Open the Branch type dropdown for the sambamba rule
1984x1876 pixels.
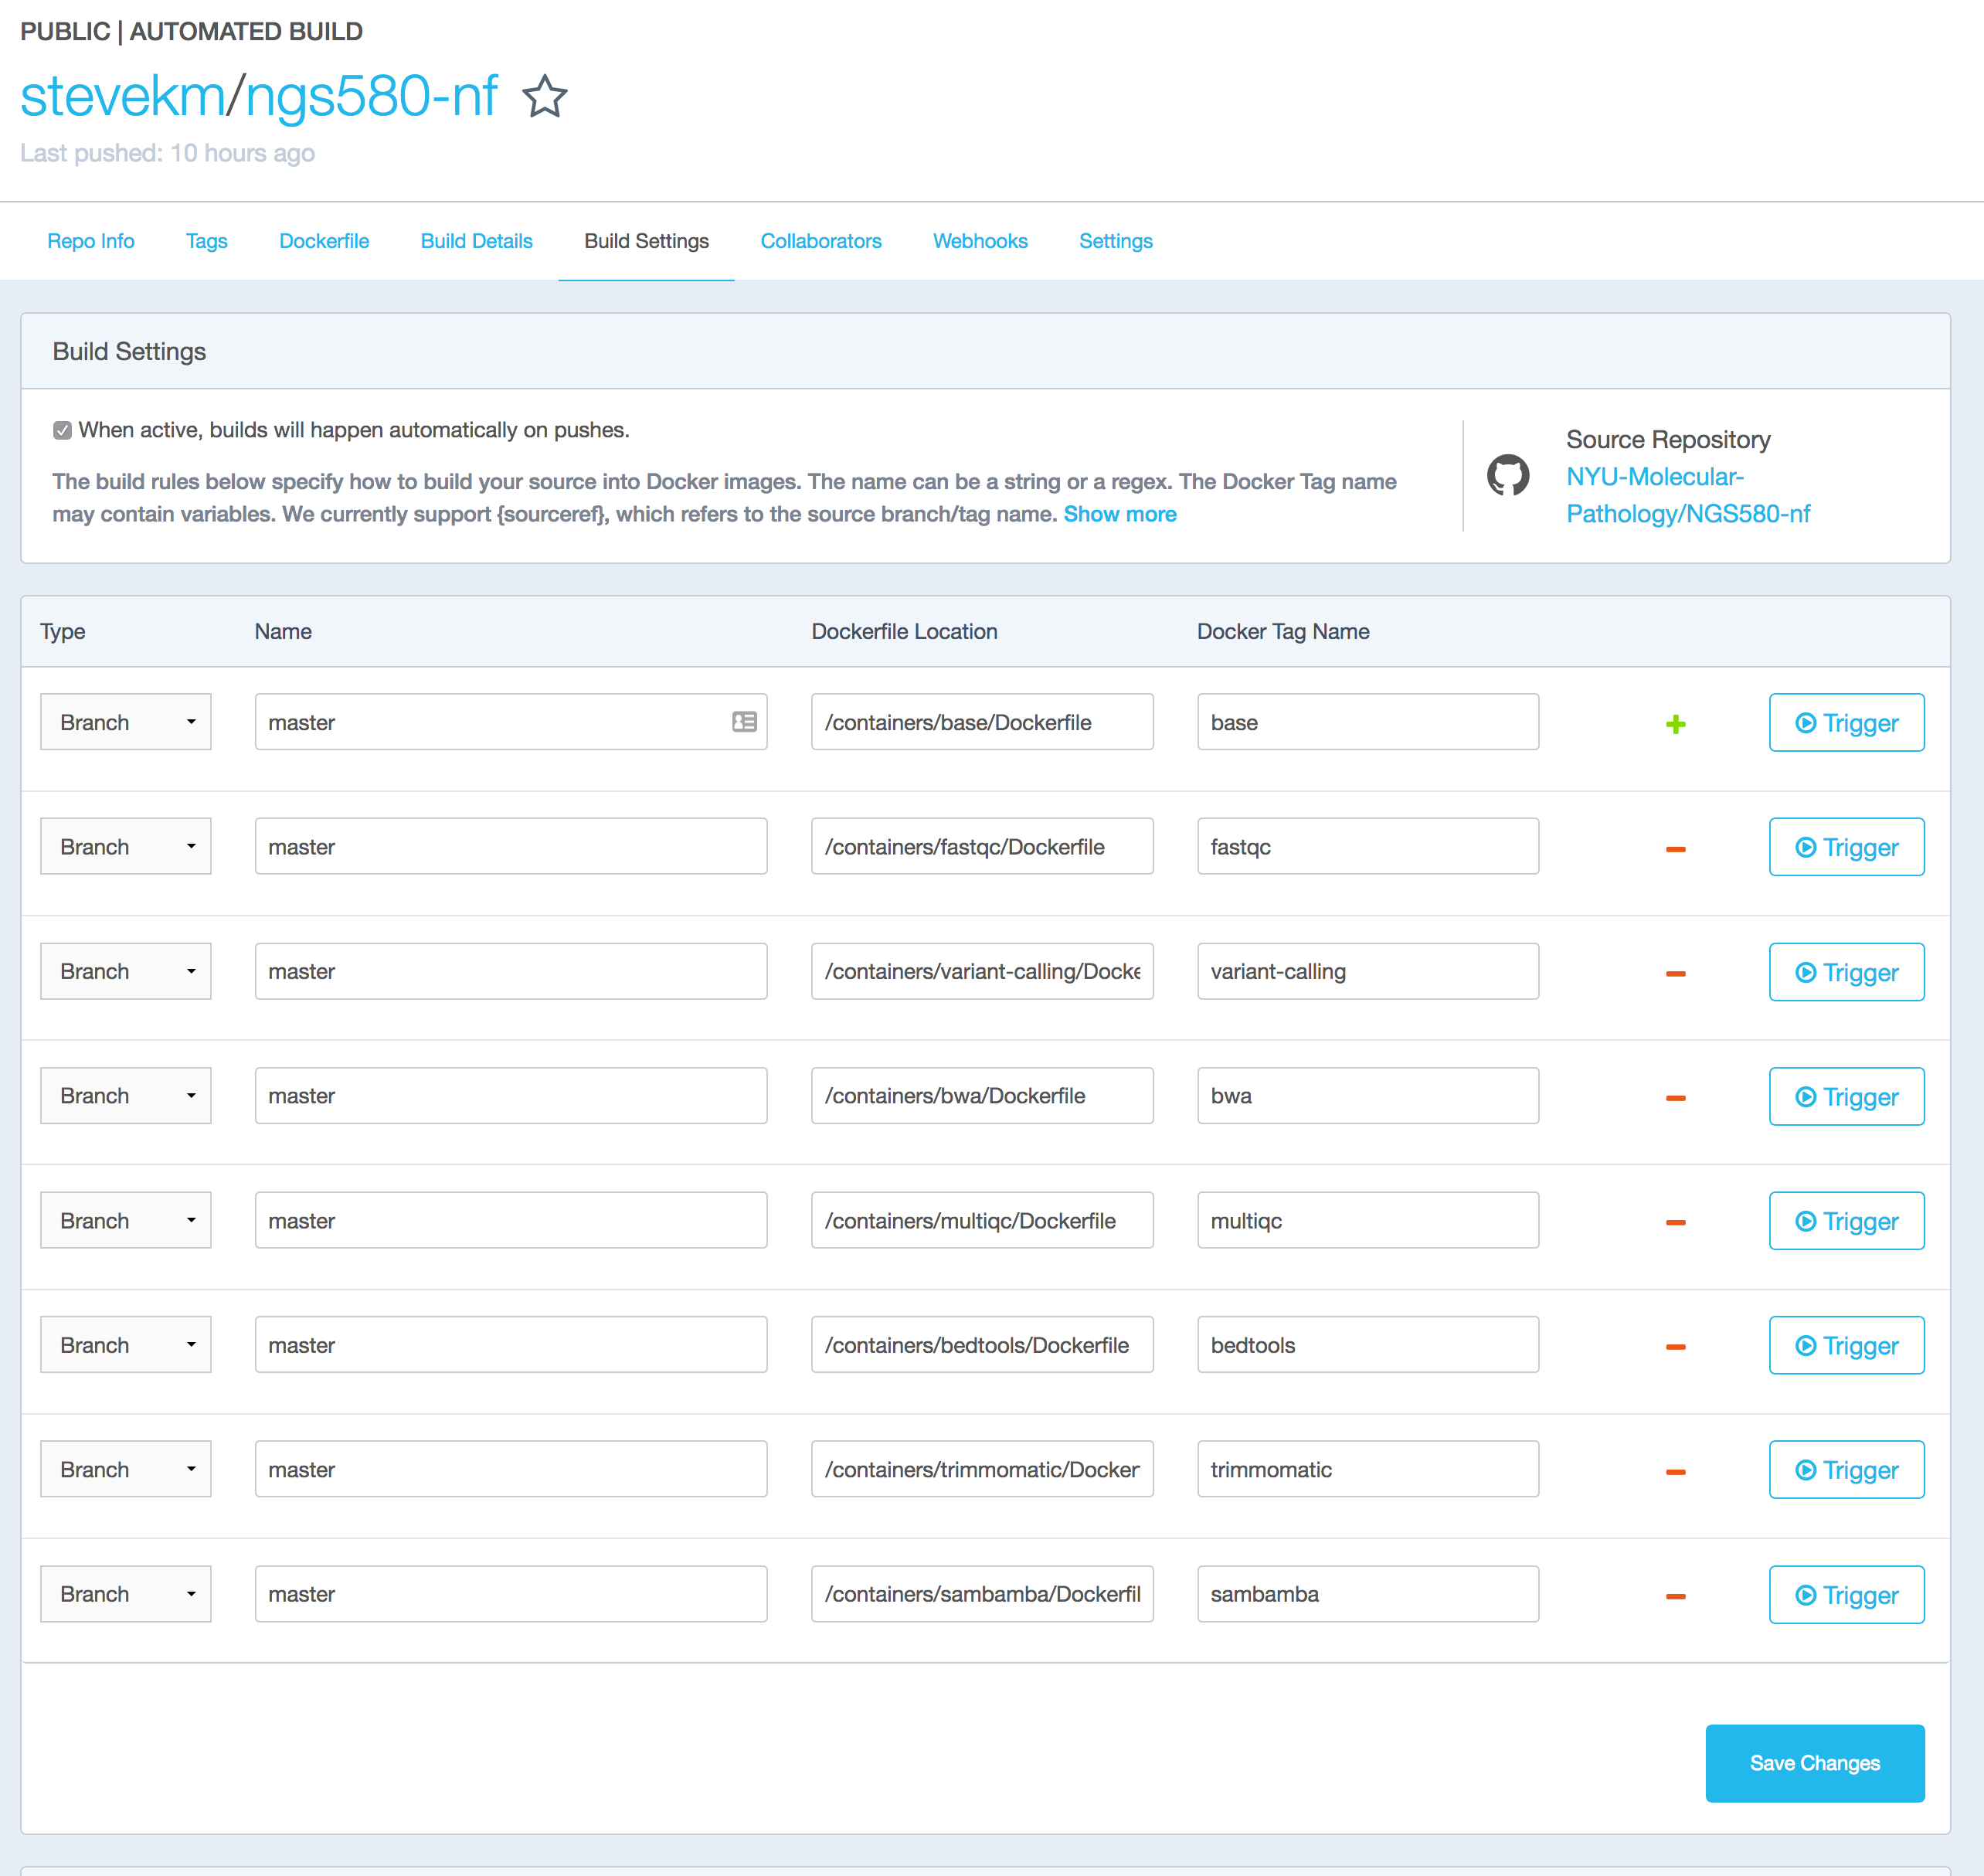pyautogui.click(x=125, y=1594)
